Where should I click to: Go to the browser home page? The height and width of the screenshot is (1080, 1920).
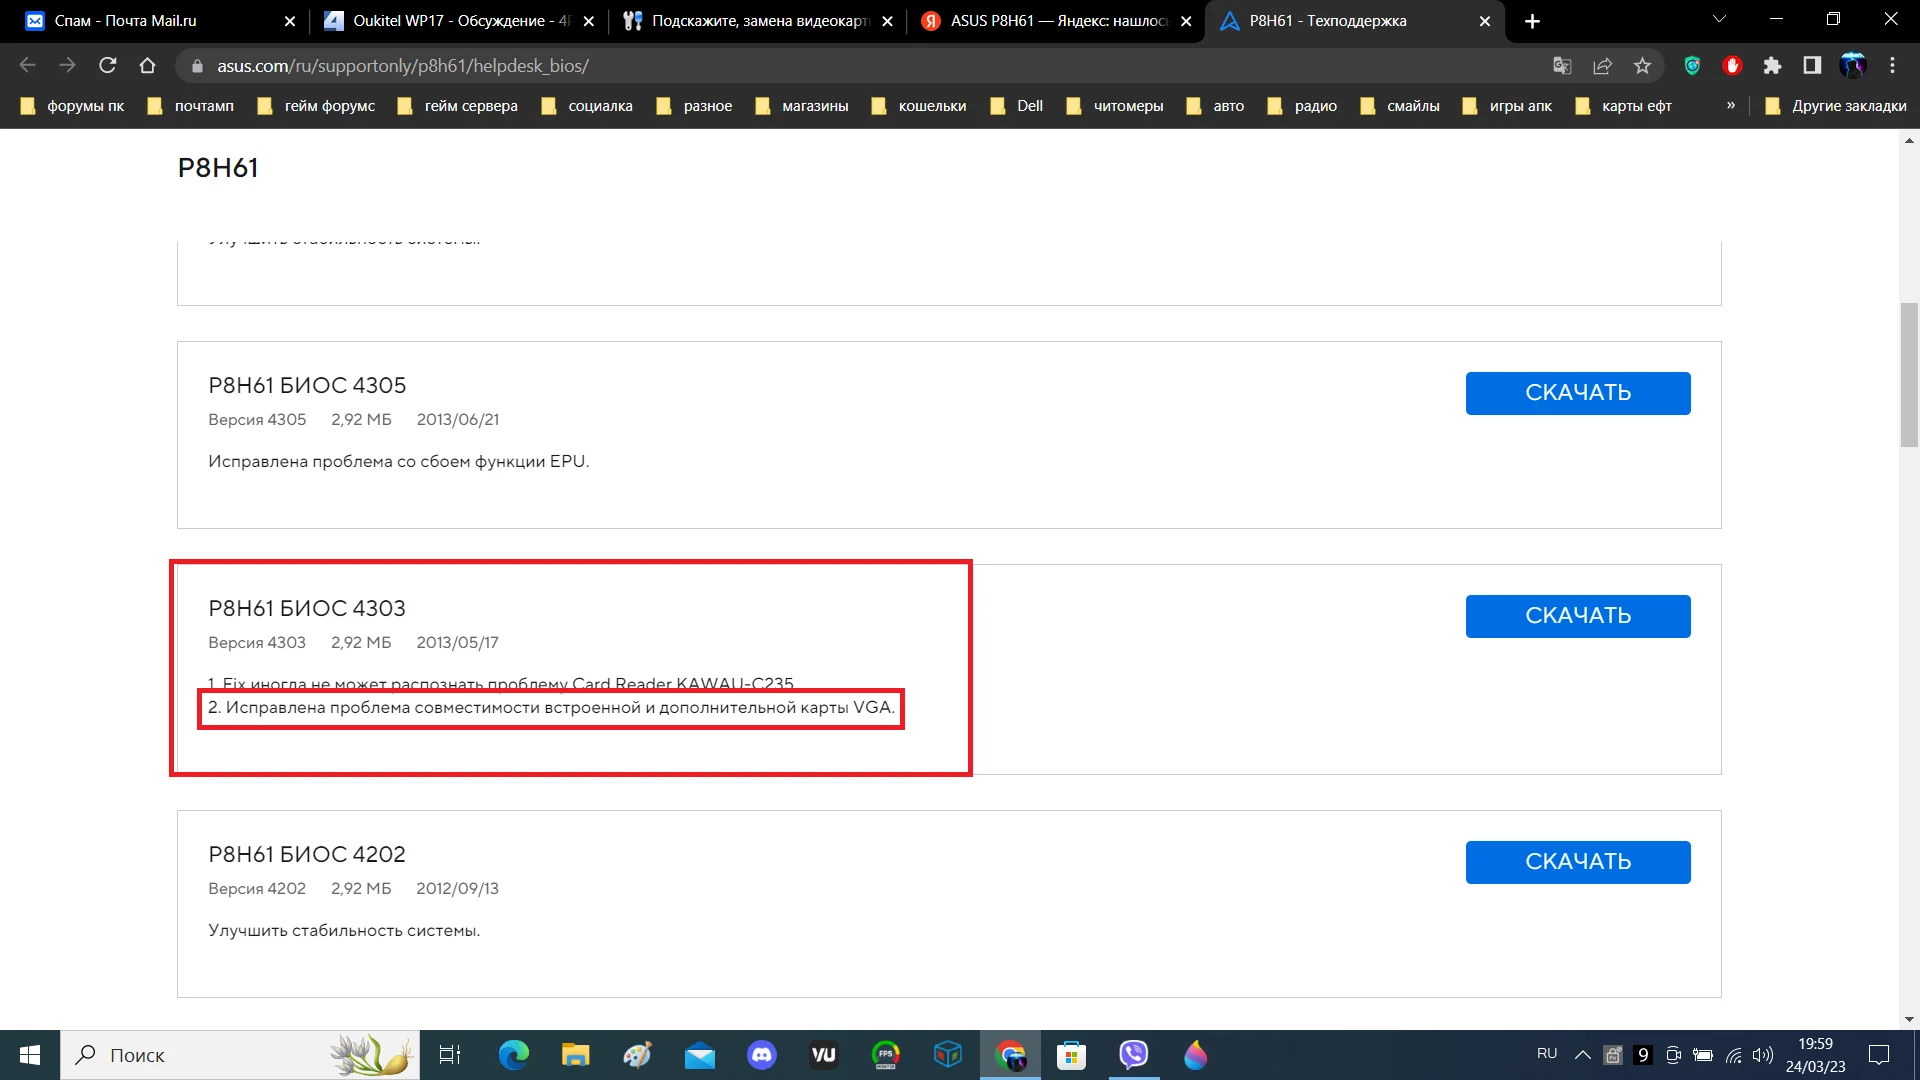click(148, 66)
